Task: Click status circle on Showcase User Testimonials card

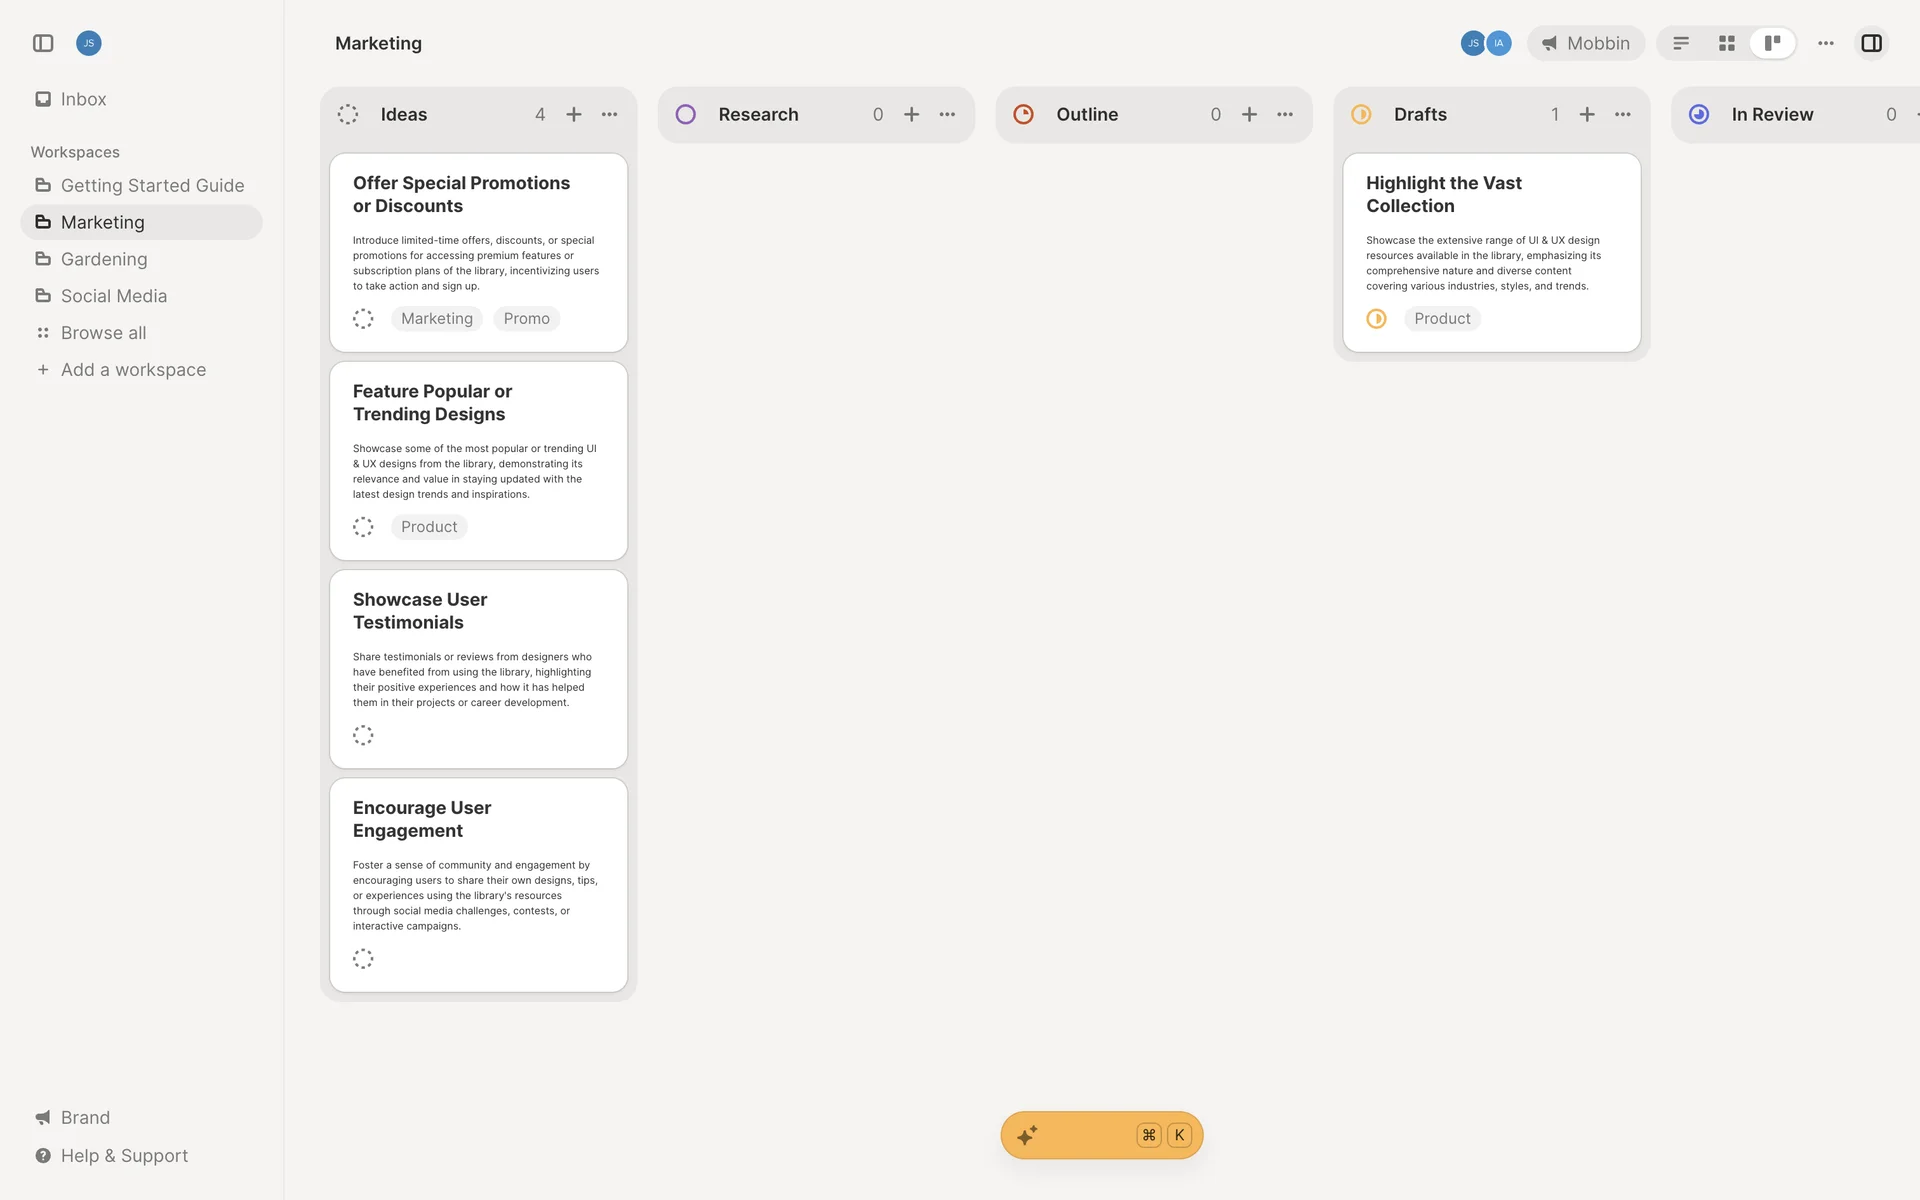Action: click(363, 735)
